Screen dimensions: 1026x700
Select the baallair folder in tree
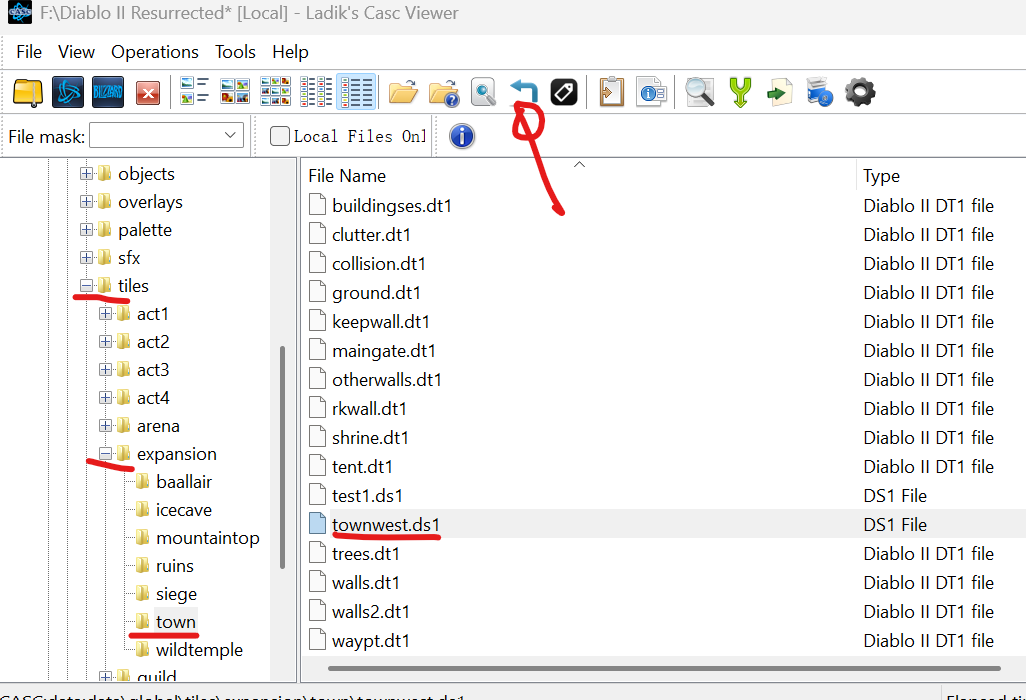pos(184,482)
